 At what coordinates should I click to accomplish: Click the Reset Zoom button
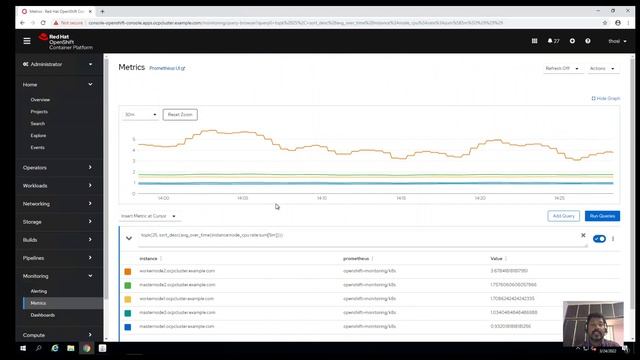click(180, 115)
